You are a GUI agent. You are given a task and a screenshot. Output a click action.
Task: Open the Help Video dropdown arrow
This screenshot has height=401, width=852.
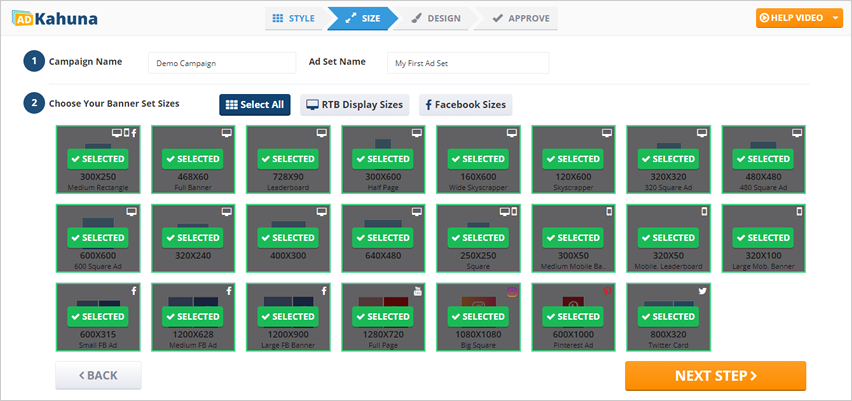[836, 18]
